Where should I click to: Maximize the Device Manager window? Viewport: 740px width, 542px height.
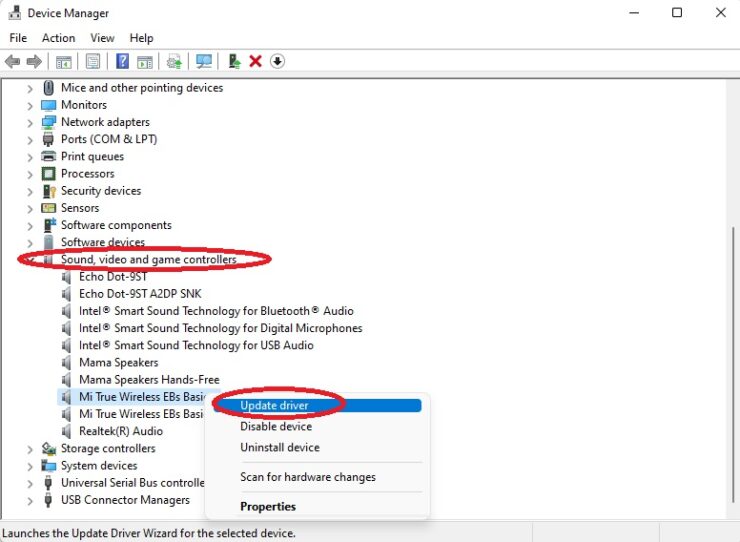677,13
